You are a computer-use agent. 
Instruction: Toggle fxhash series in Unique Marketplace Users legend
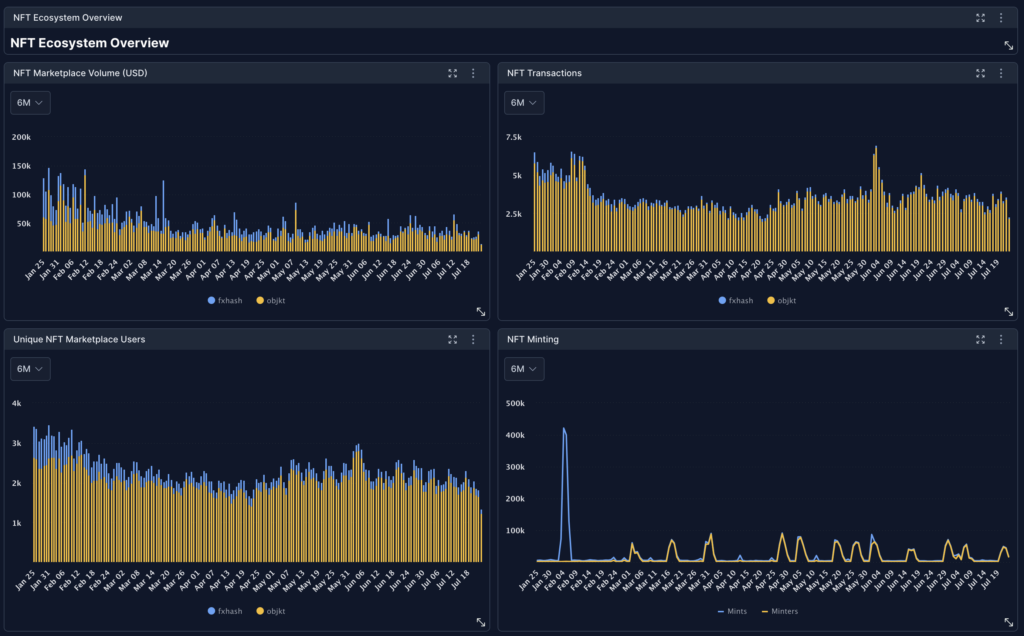tap(225, 611)
